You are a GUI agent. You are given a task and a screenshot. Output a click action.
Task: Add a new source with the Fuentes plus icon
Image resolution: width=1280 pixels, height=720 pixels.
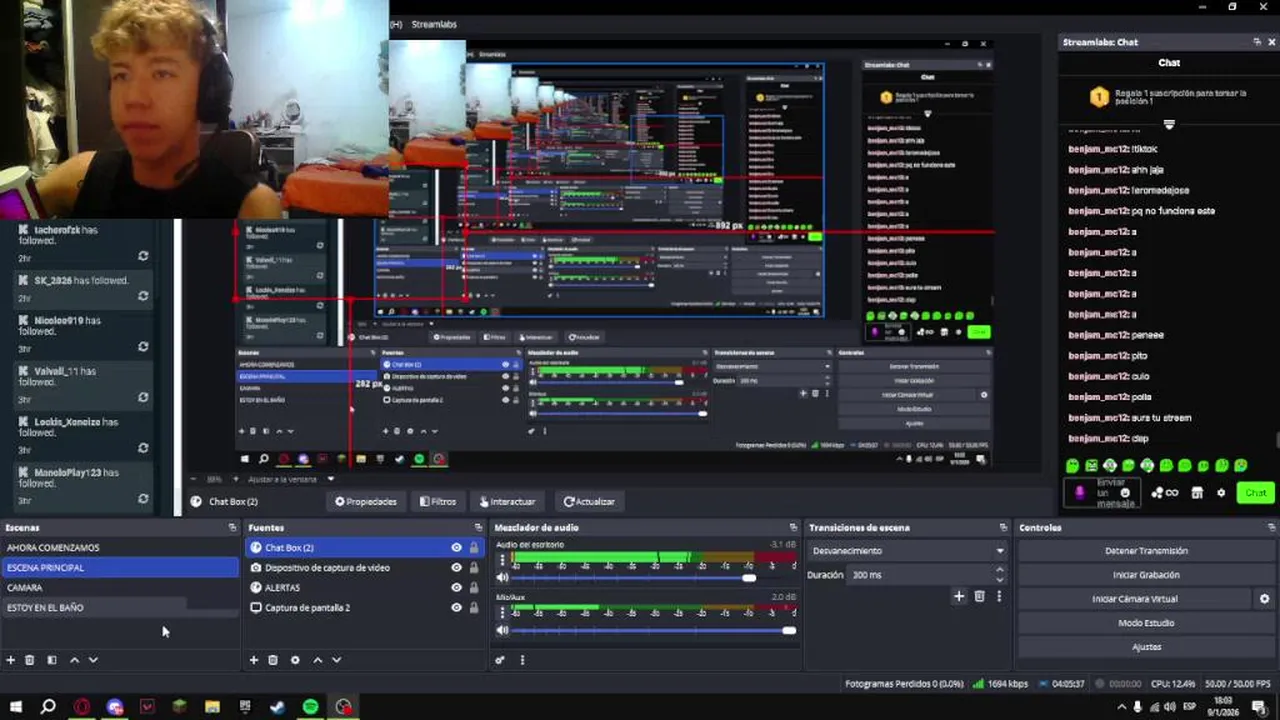[x=254, y=660]
